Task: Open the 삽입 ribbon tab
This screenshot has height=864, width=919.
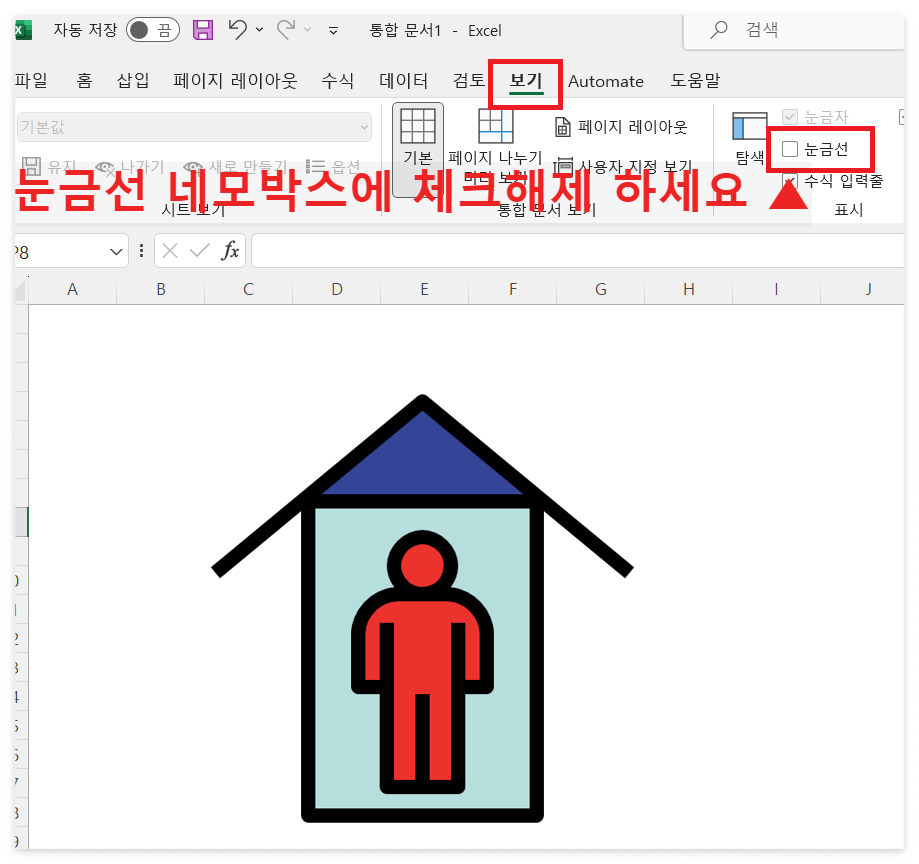Action: 133,80
